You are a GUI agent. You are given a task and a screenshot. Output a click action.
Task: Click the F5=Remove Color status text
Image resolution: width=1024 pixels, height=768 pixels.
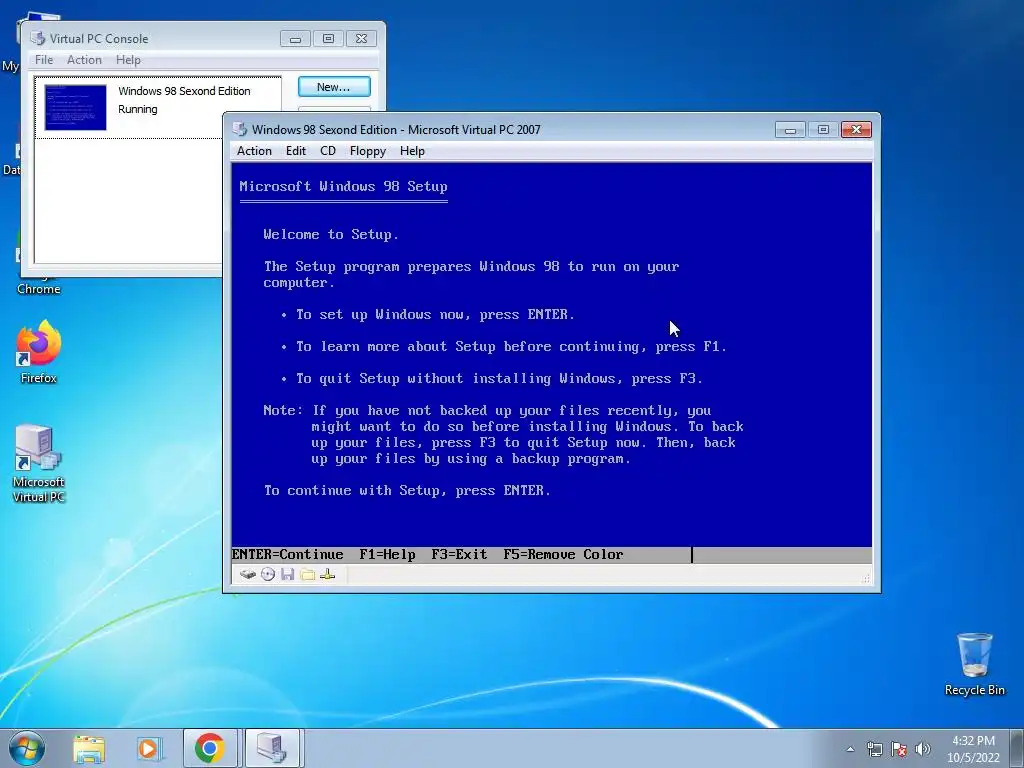563,554
